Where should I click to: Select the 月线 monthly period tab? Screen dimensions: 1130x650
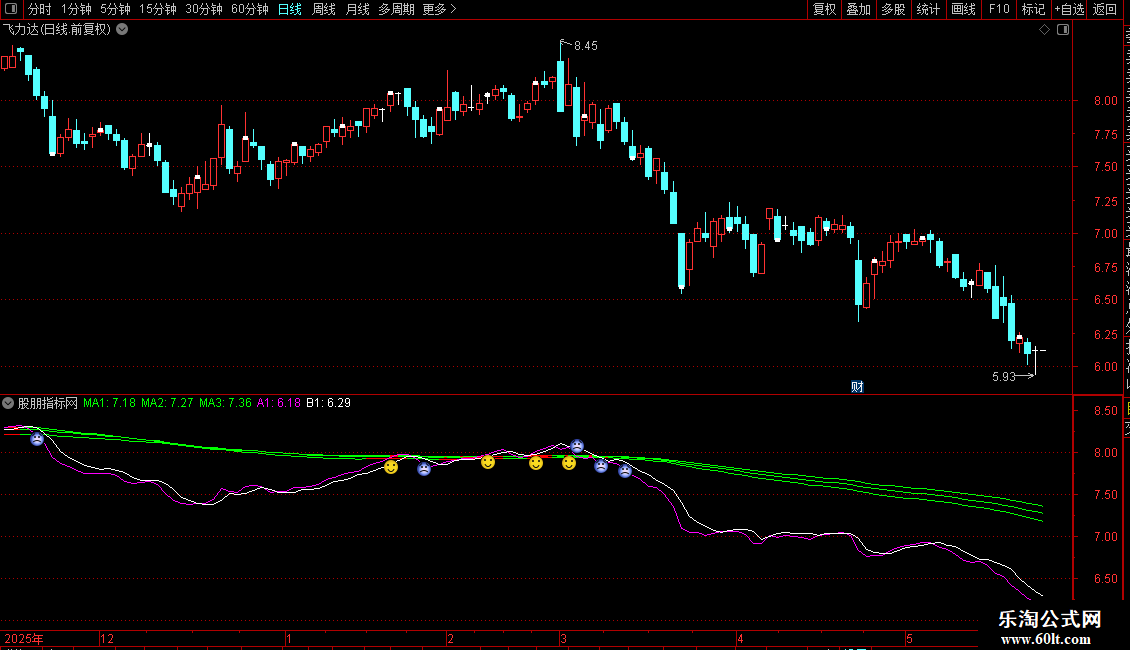tap(357, 9)
